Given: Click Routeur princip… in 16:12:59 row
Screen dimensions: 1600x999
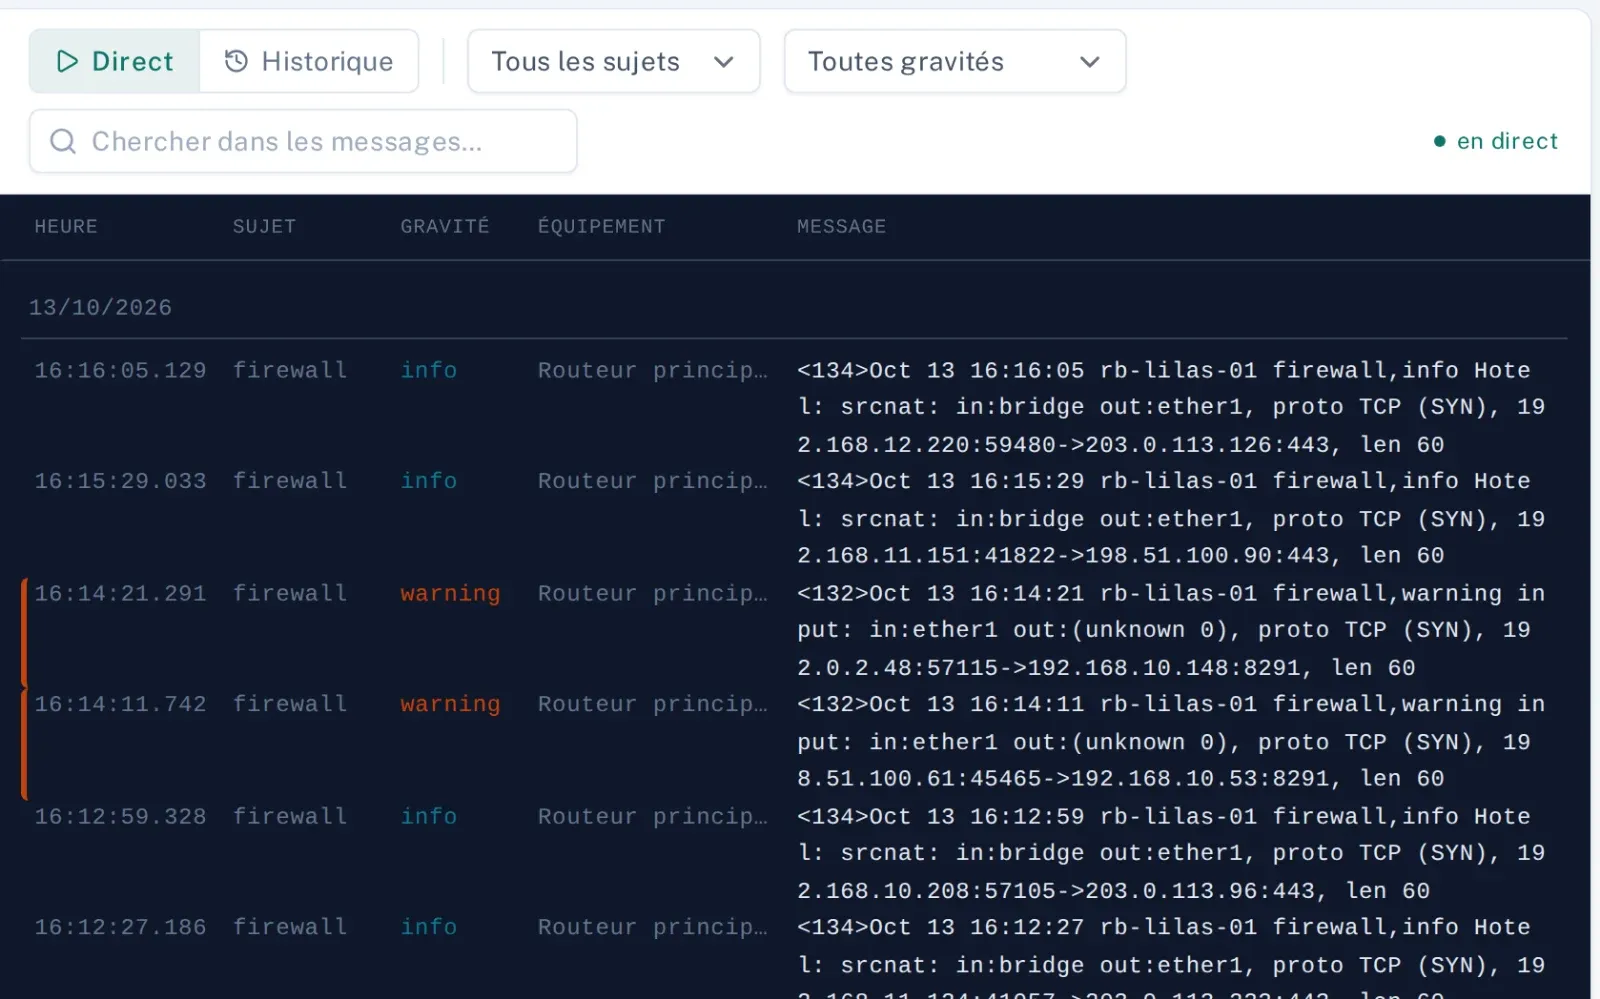Looking at the screenshot, I should [653, 816].
